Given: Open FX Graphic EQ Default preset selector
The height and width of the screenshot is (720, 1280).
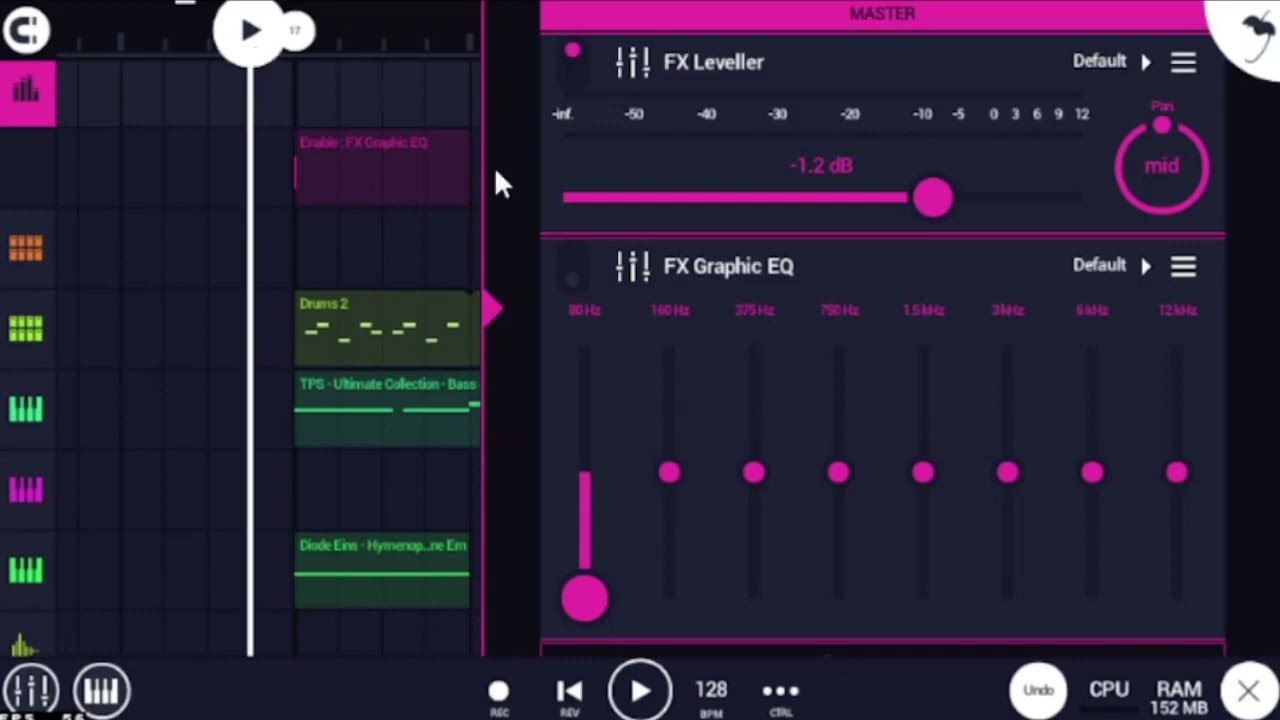Looking at the screenshot, I should (x=1099, y=265).
